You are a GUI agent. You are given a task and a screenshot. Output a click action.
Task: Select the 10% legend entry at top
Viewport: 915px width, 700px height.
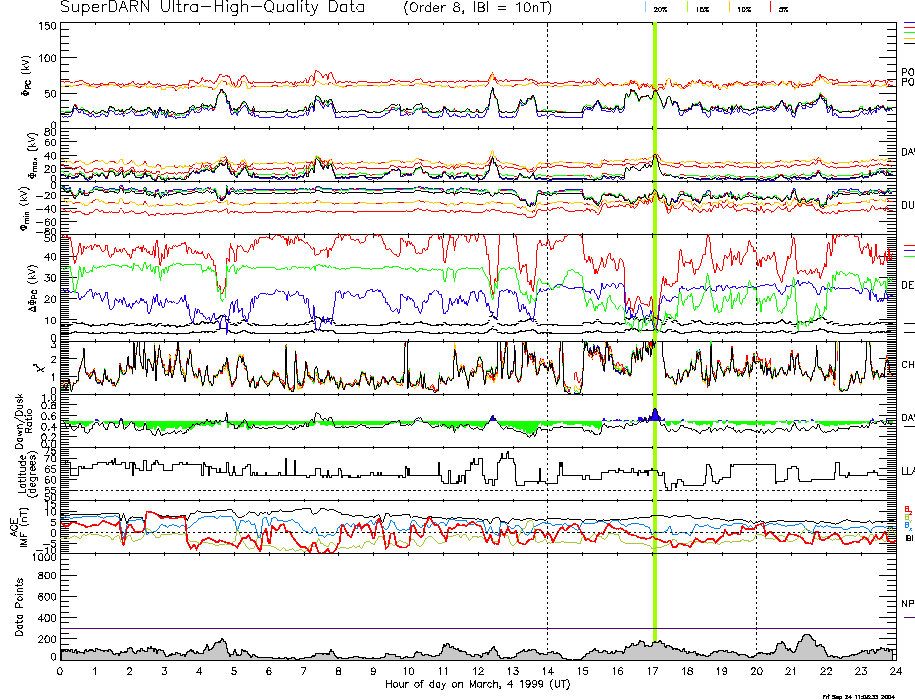coord(743,8)
